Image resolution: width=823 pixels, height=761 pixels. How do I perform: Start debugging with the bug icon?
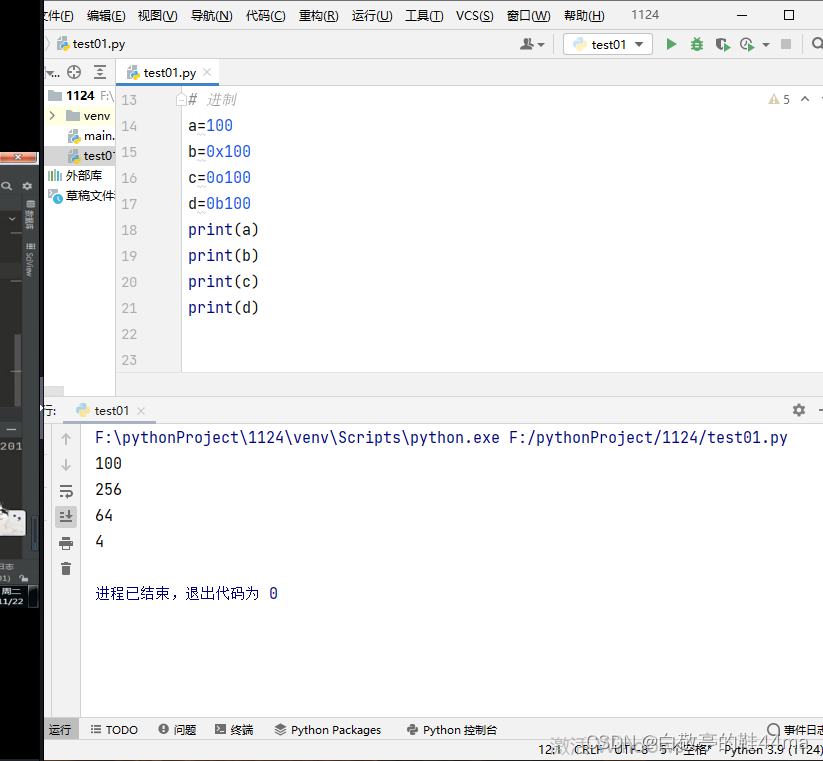(x=697, y=44)
